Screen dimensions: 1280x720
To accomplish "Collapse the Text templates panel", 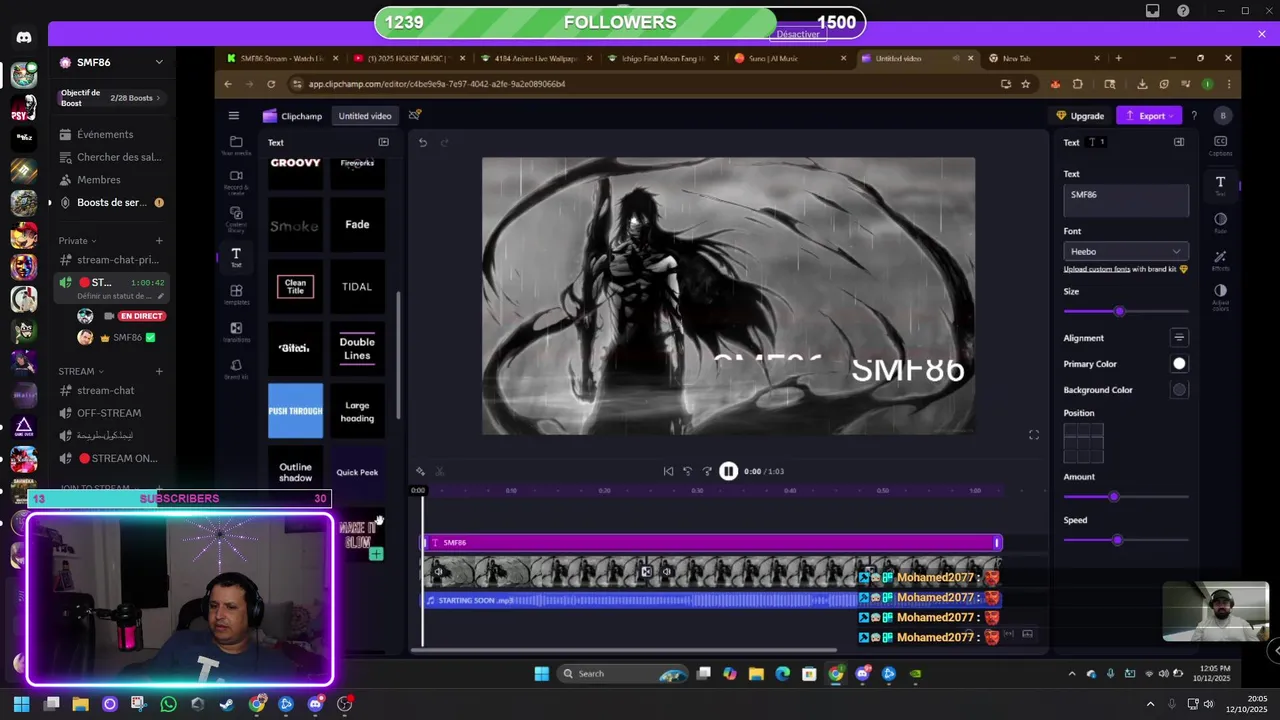I will 383,142.
